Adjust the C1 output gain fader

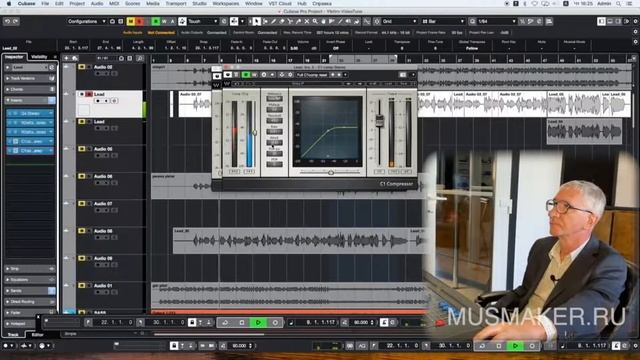click(x=380, y=120)
